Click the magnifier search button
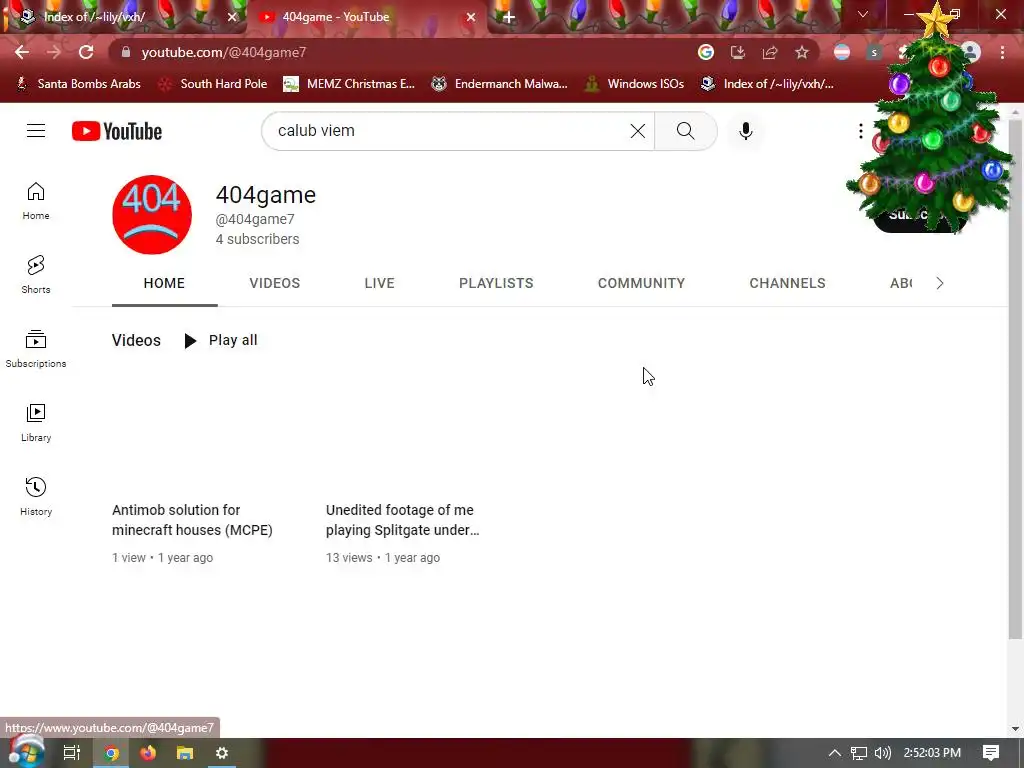The image size is (1024, 768). [x=686, y=131]
